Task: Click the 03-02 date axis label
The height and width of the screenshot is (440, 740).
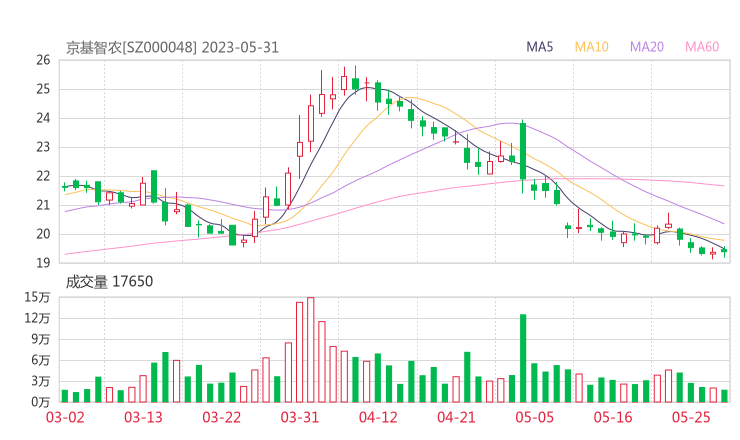Action: pyautogui.click(x=65, y=417)
